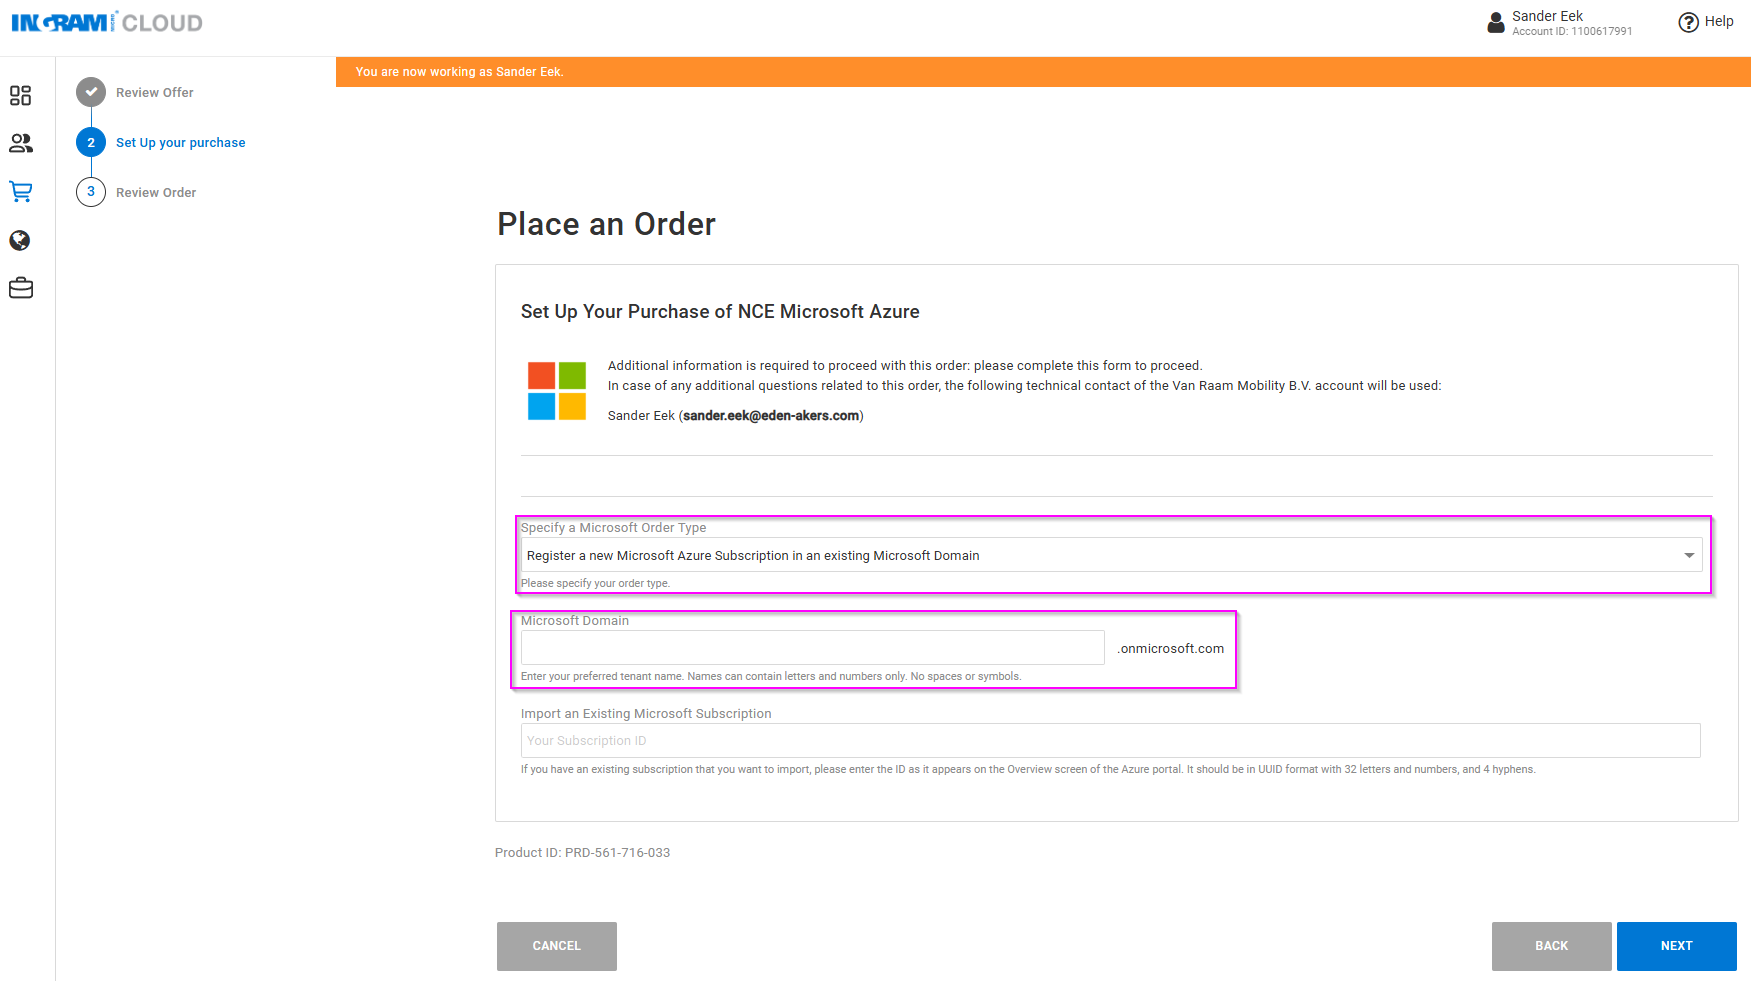Click the BACK button
Screen dimensions: 1751x981
(1552, 946)
